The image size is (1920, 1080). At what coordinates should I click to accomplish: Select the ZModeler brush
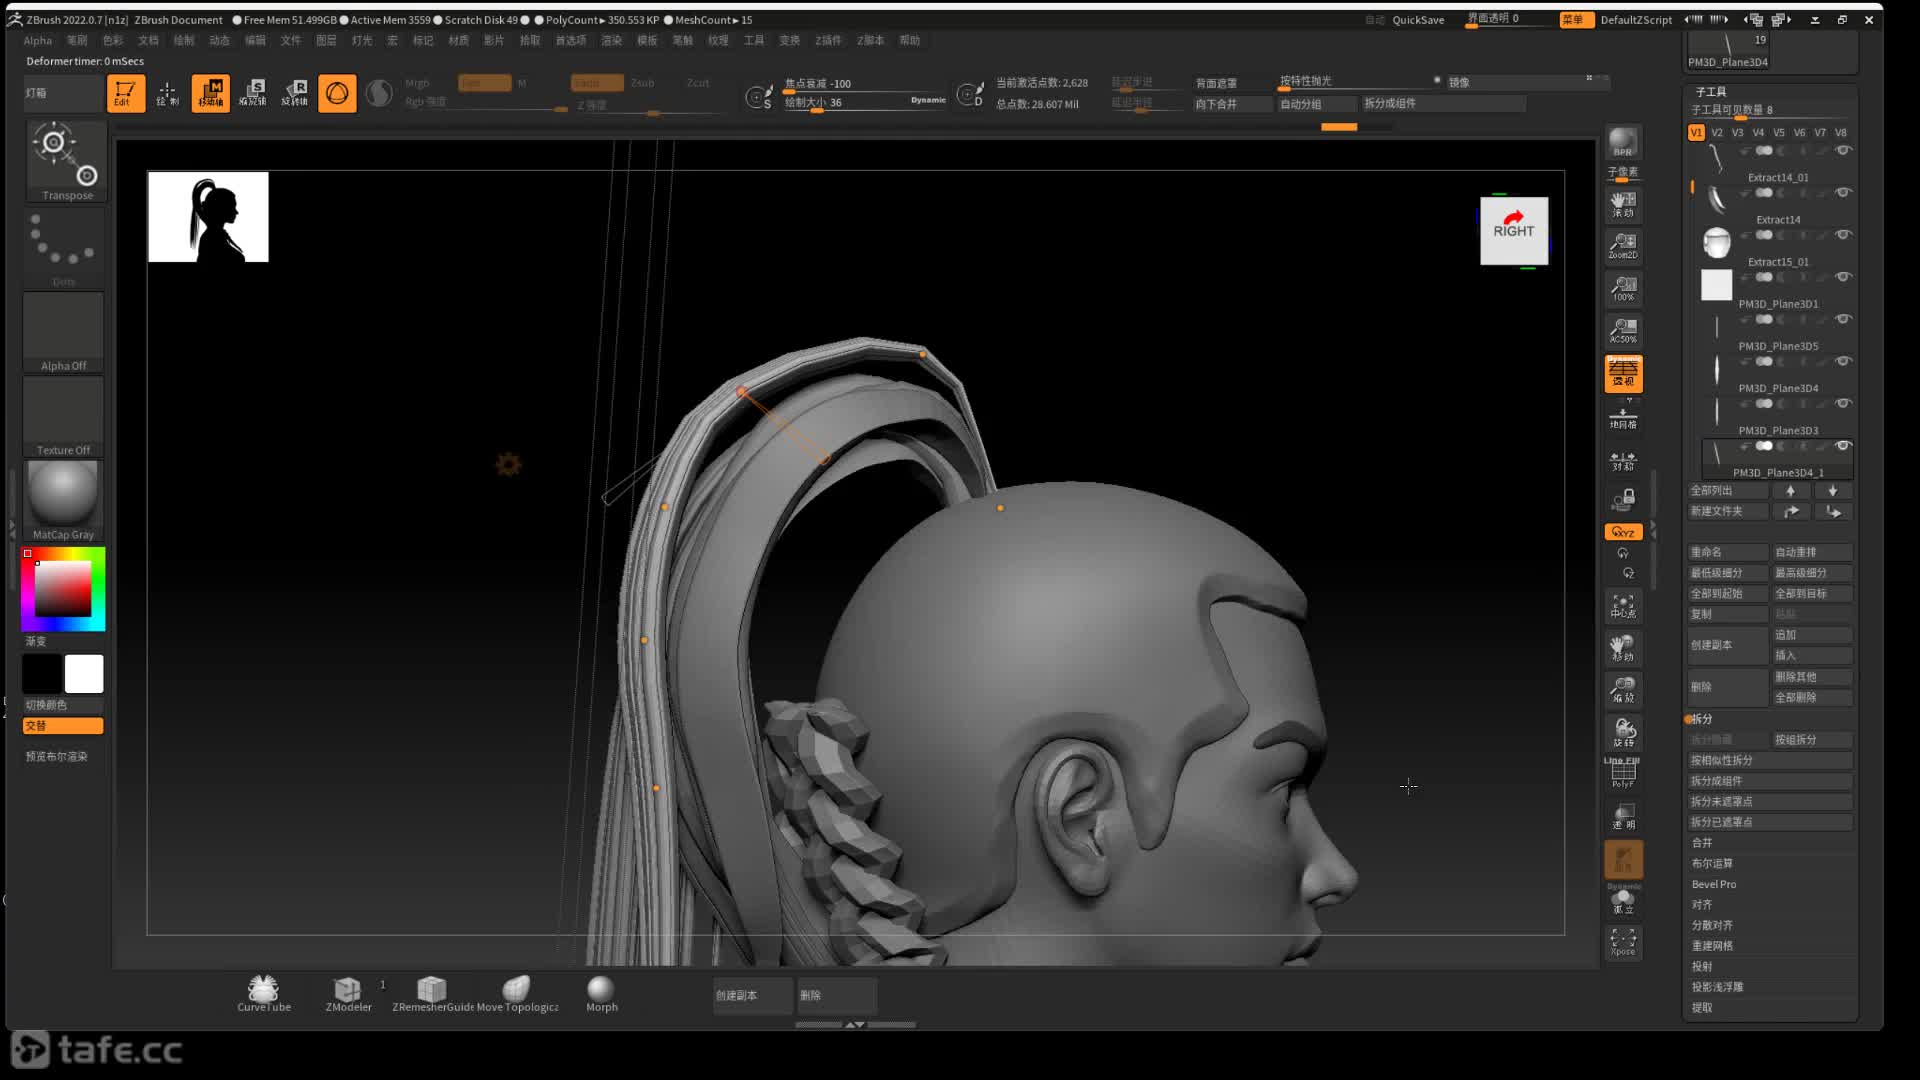click(348, 994)
